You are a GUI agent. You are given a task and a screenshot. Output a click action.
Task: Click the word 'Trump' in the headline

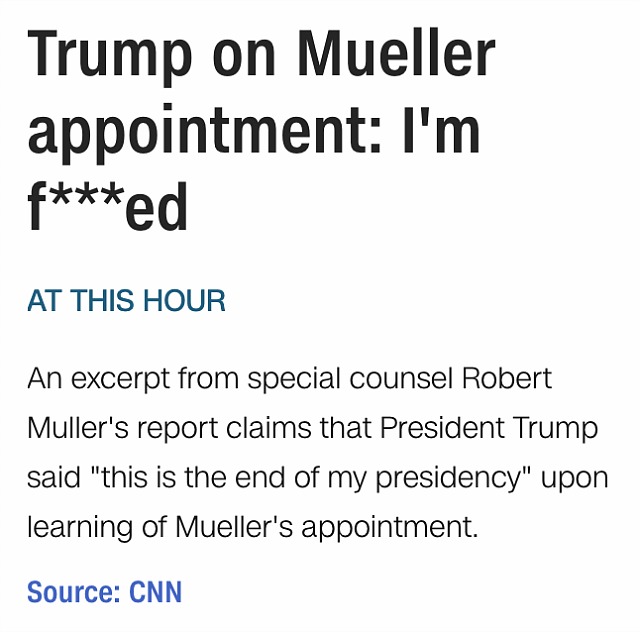coord(110,57)
